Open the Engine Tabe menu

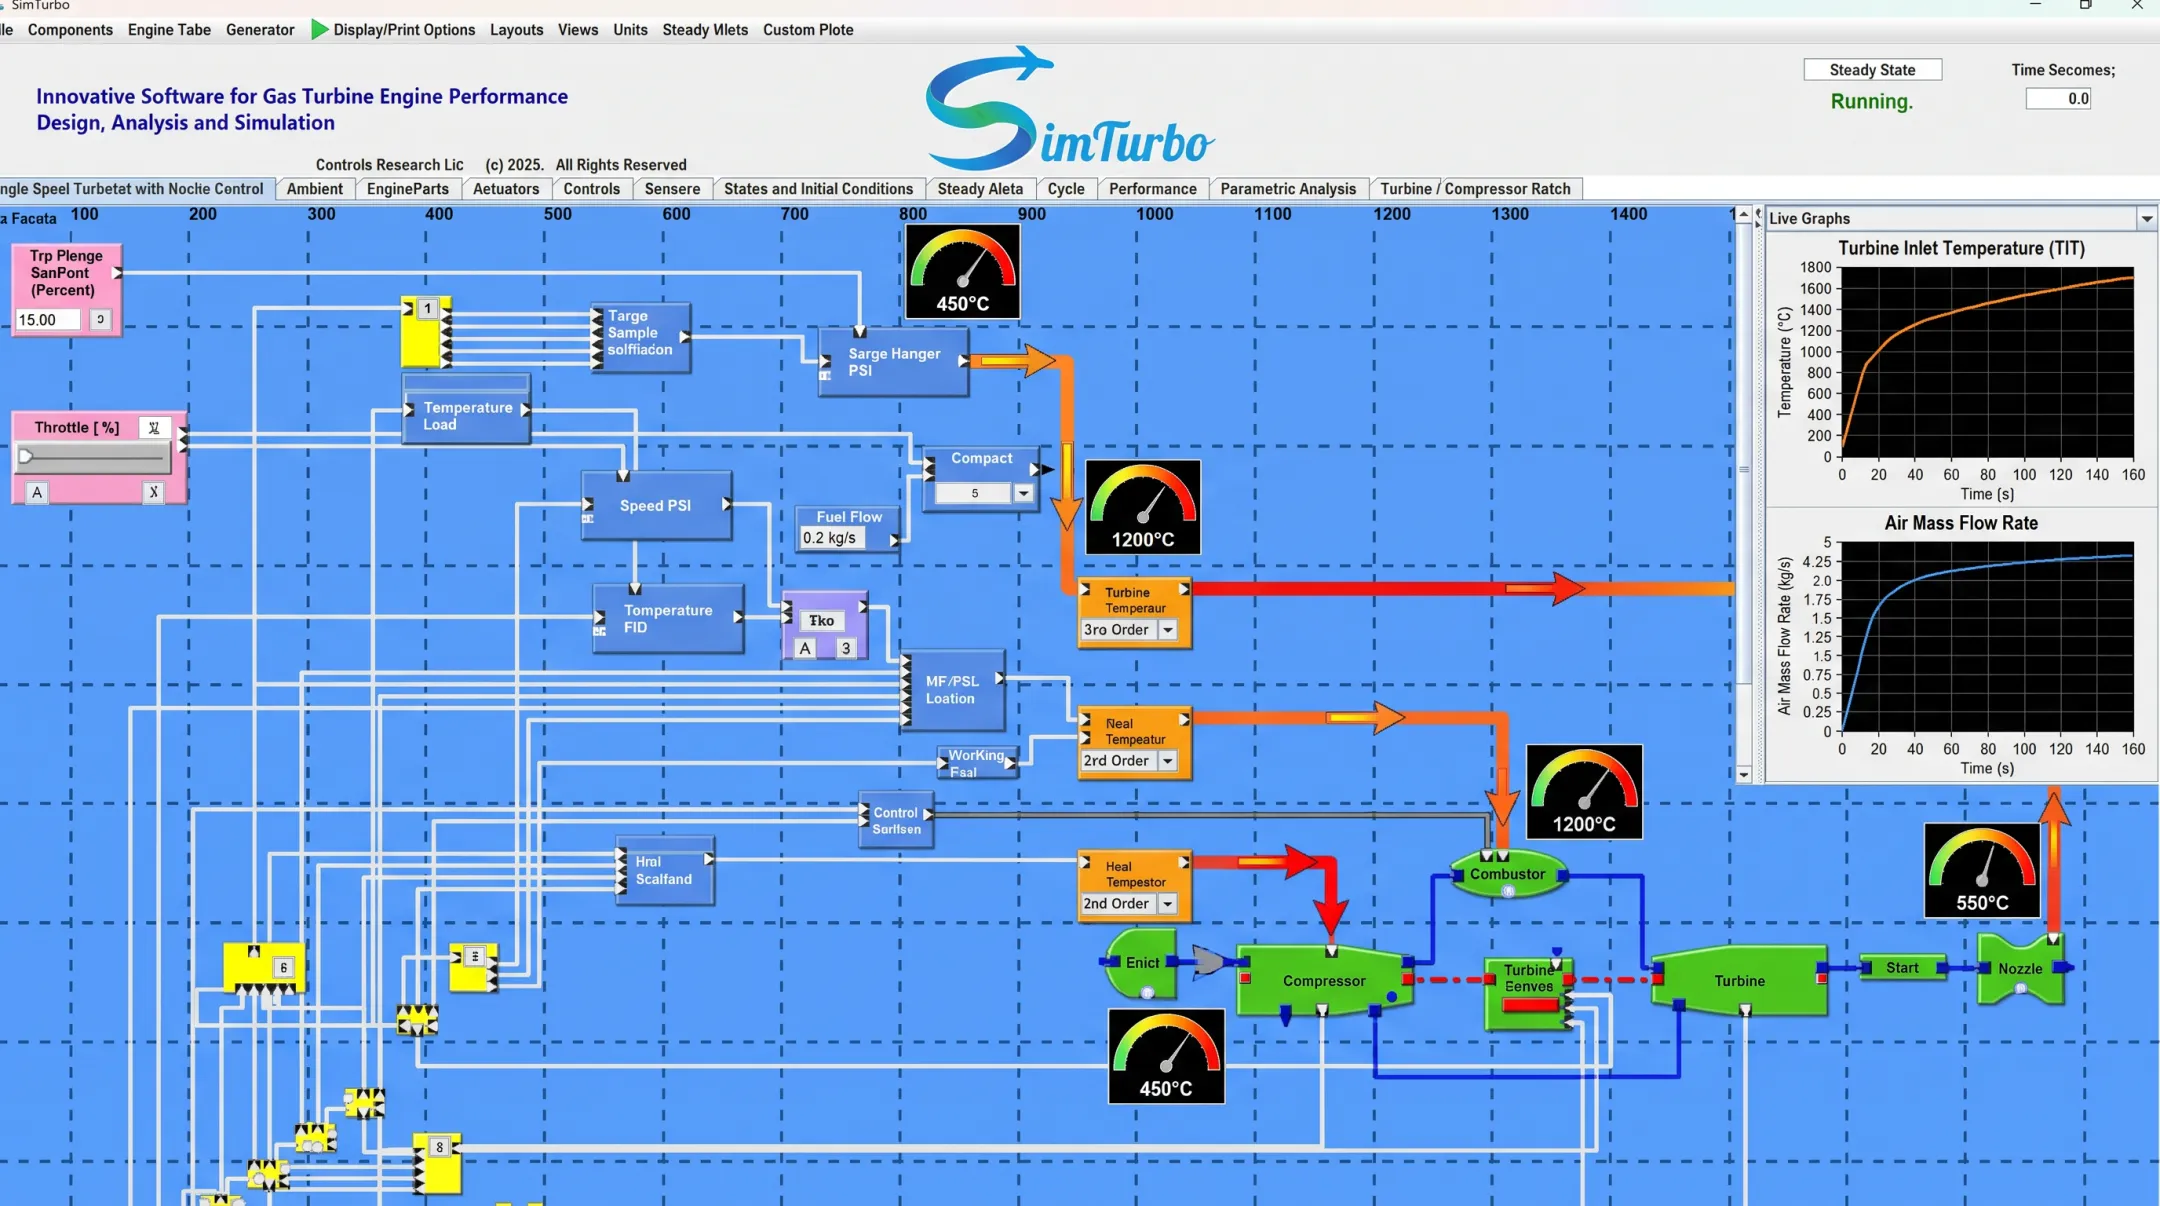[169, 30]
